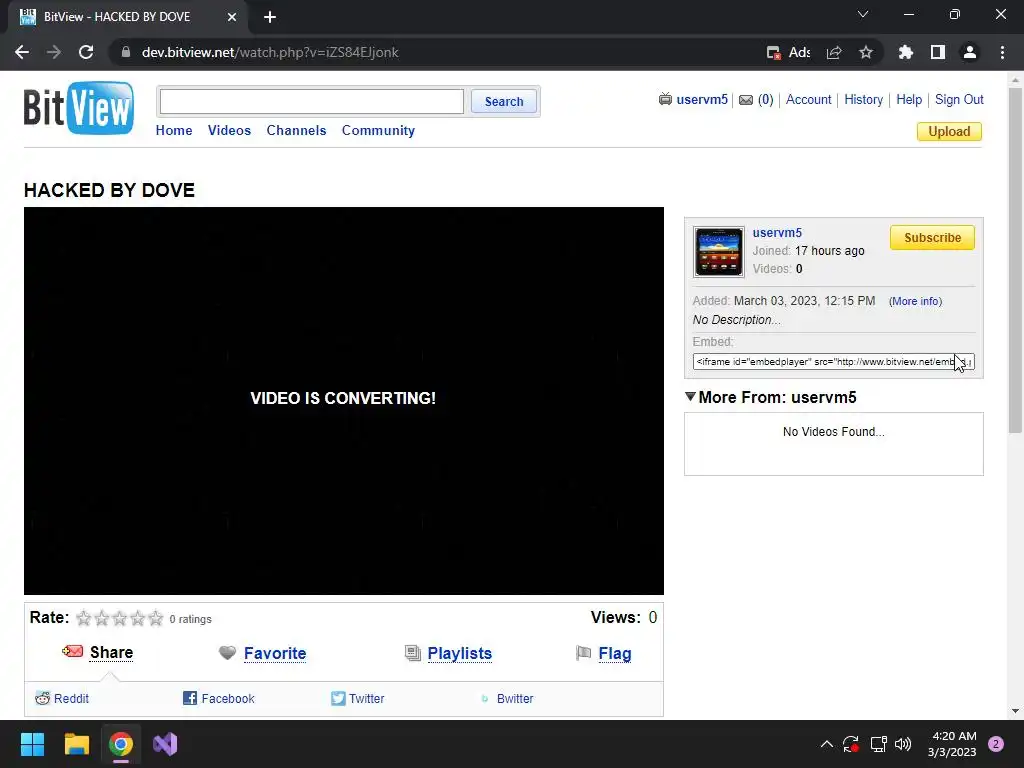The height and width of the screenshot is (768, 1024).
Task: Click the Search button
Action: 504,101
